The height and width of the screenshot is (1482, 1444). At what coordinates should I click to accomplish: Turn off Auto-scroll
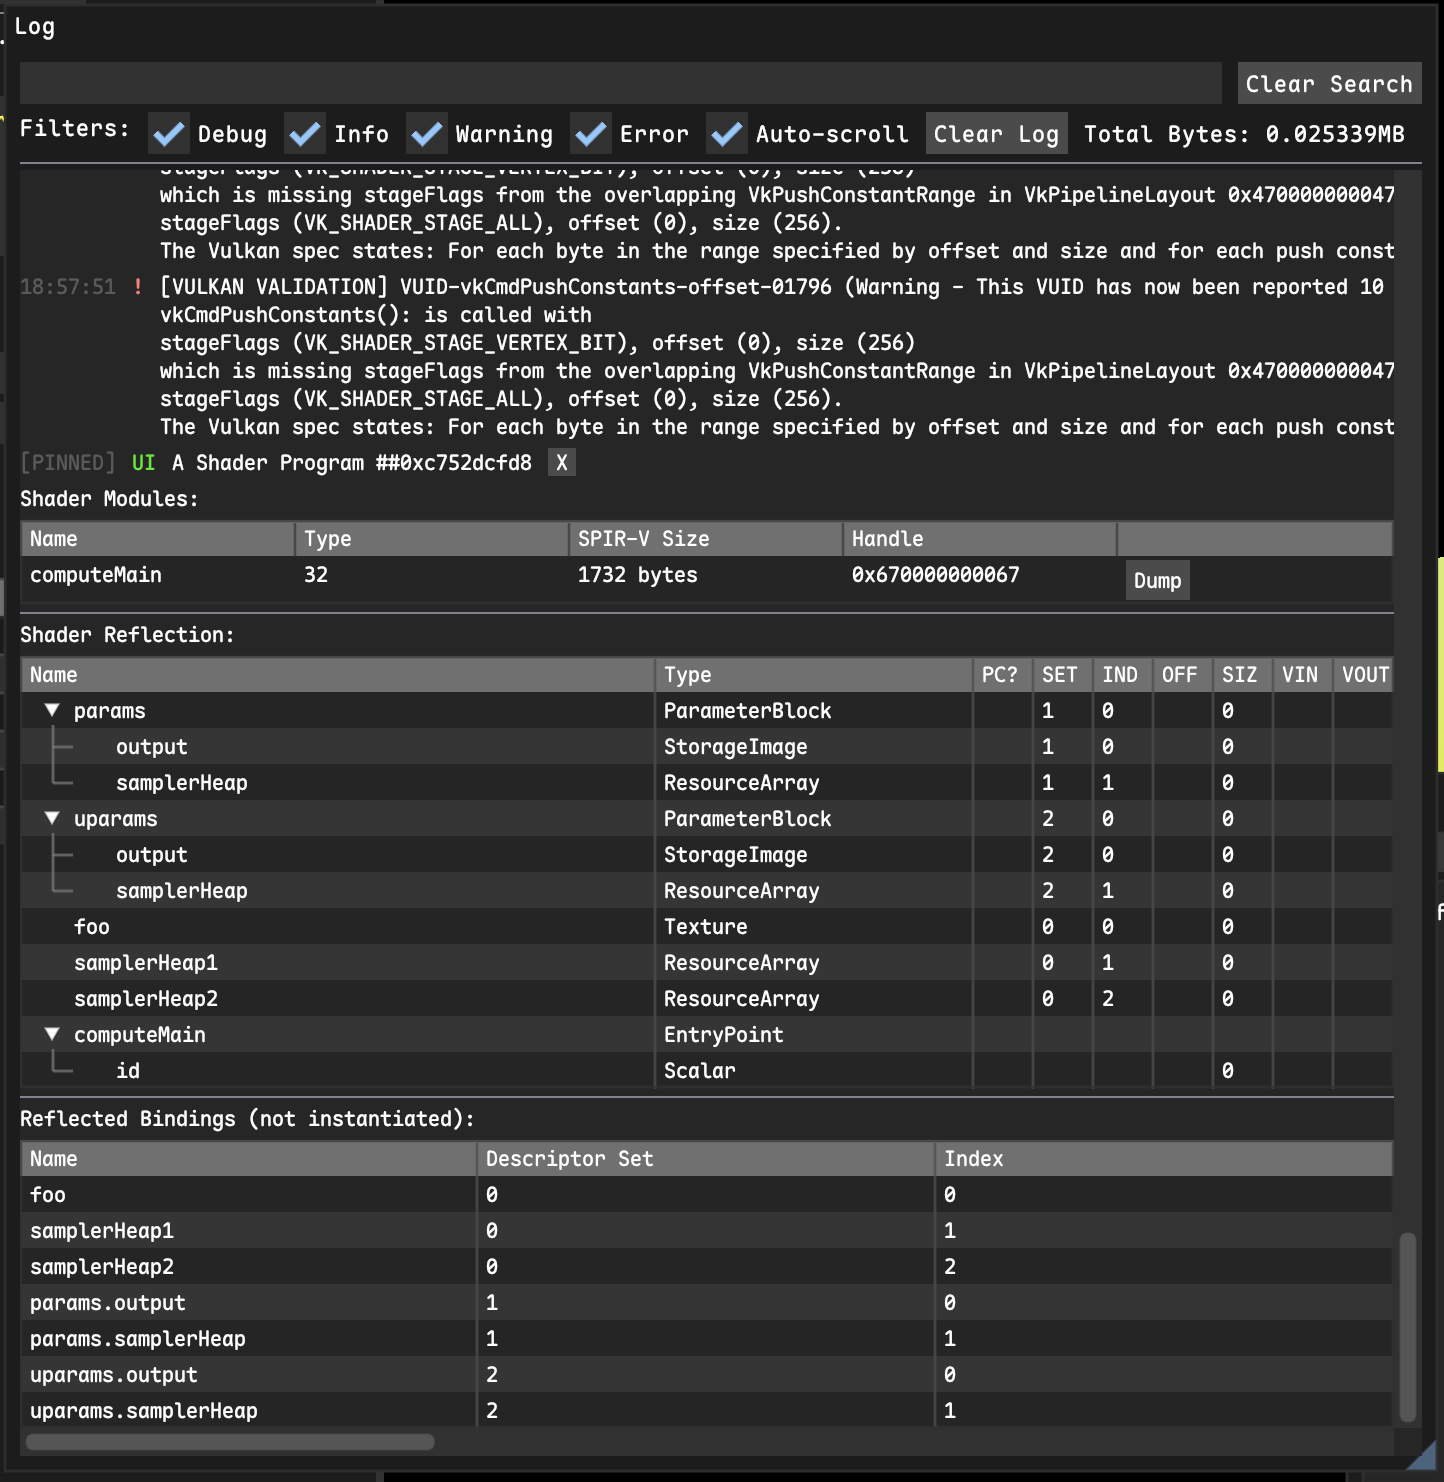[727, 132]
